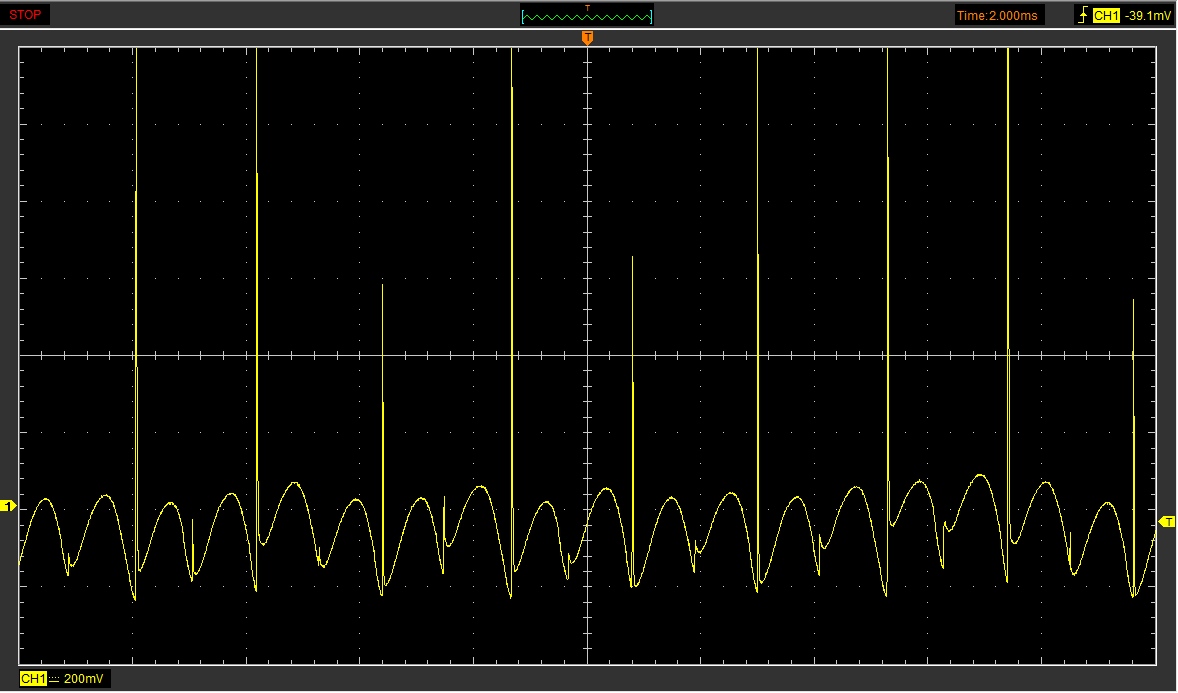Click the orange trigger position marker T
Screen dimensions: 1178x693
[x=587, y=38]
